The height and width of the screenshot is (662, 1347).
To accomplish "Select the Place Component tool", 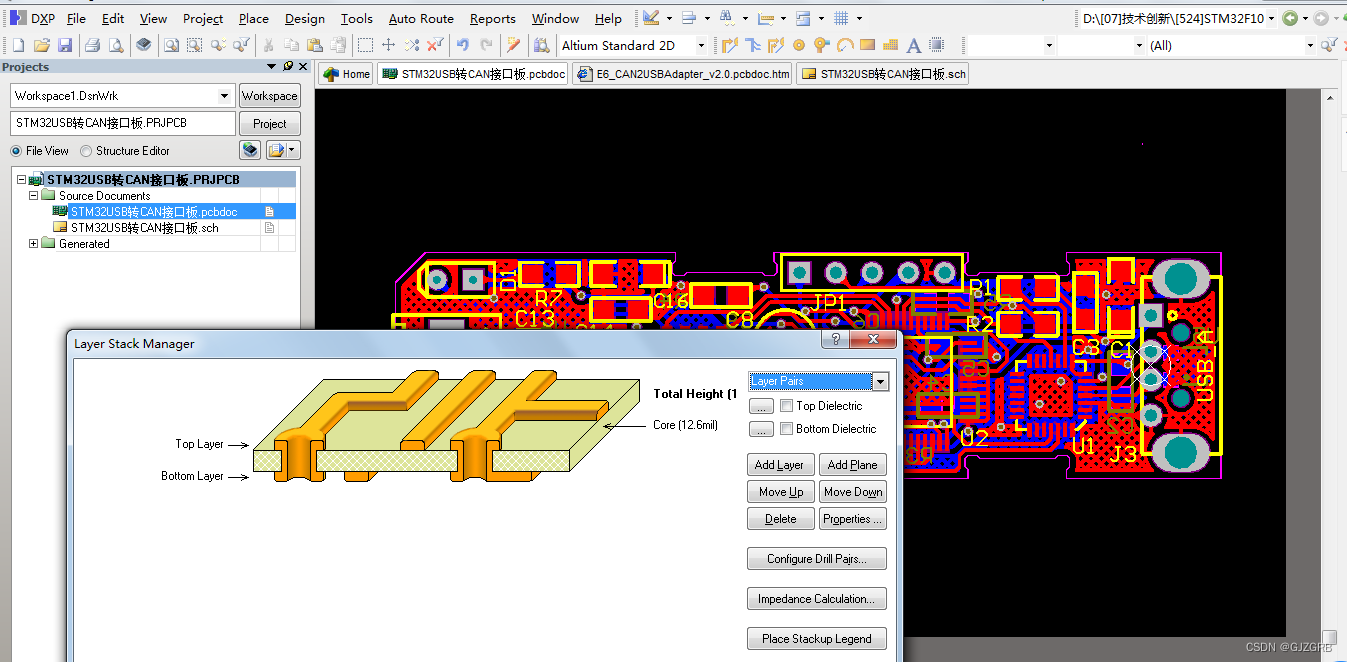I will 937,45.
